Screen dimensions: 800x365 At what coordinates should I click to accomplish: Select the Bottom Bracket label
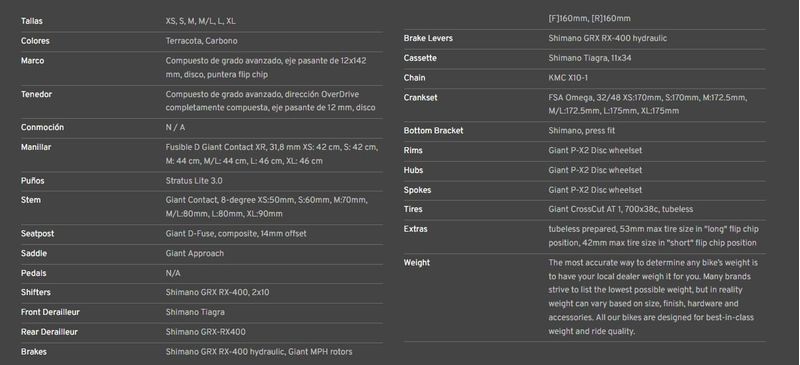coord(433,131)
